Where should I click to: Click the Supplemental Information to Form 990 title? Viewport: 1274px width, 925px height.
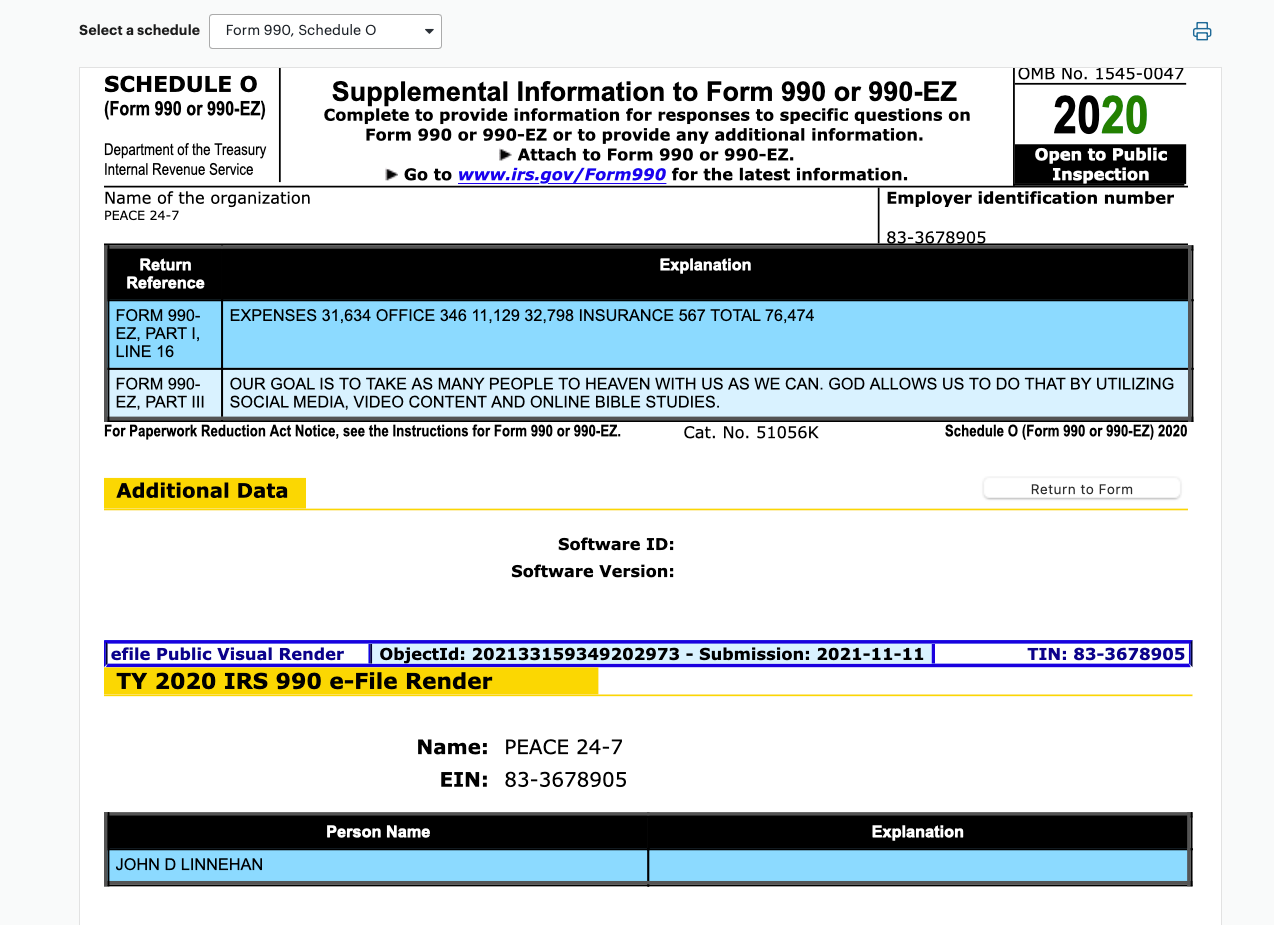645,92
